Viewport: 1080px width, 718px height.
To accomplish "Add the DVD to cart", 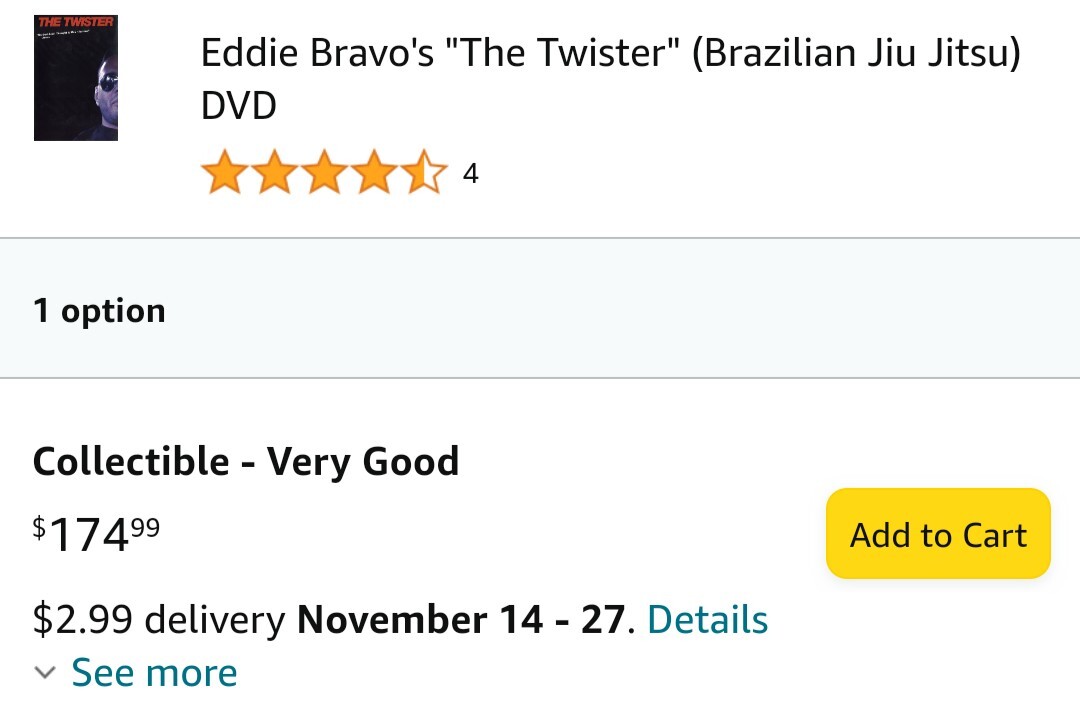I will pyautogui.click(x=938, y=534).
